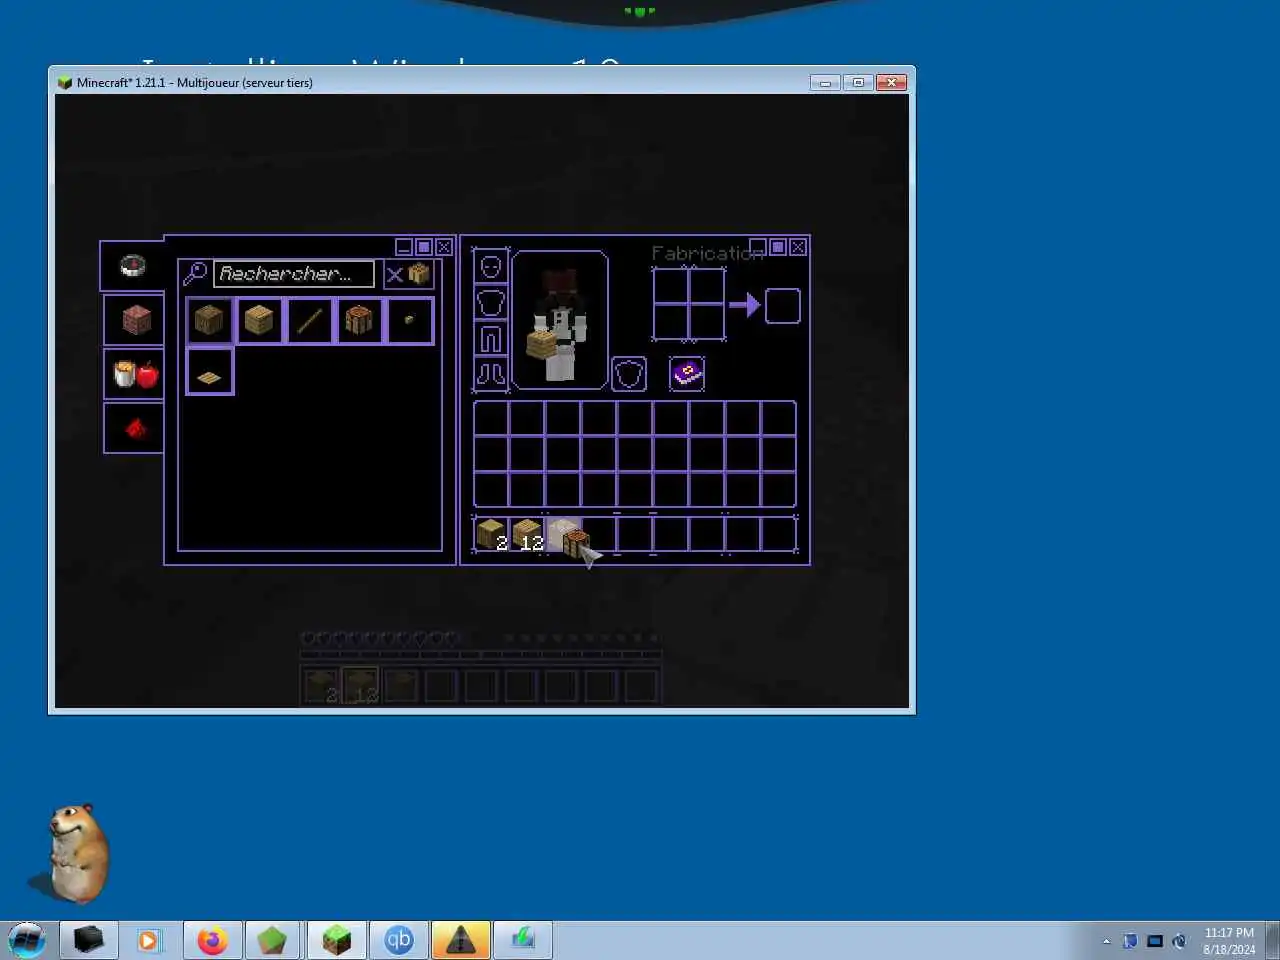Click the leggings armor slot
The image size is (1280, 960).
491,339
